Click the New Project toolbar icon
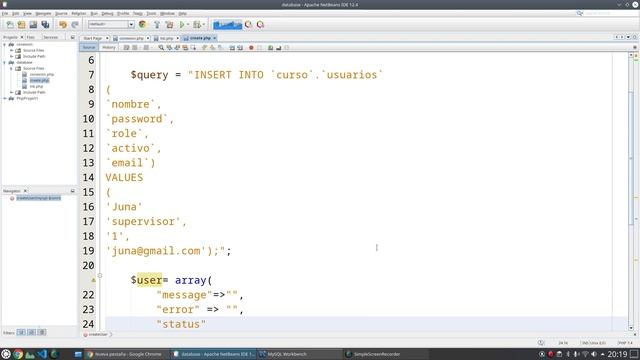640x360 pixels. [21, 24]
